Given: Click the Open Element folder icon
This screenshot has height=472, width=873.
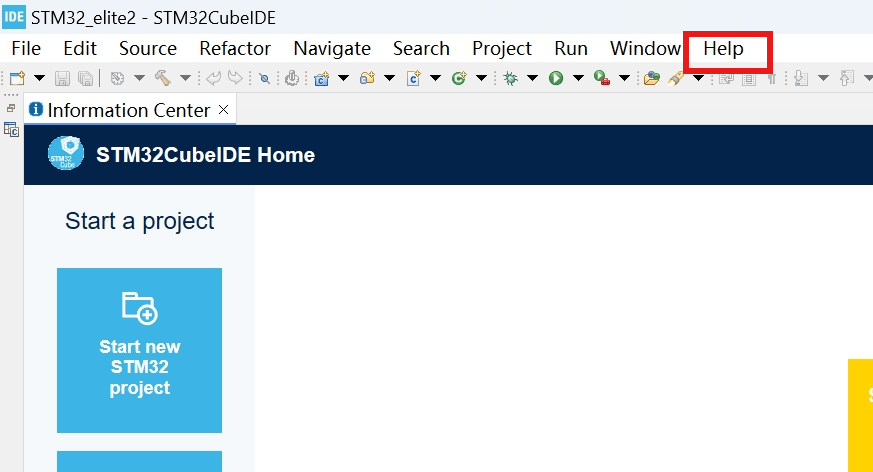Looking at the screenshot, I should [651, 77].
